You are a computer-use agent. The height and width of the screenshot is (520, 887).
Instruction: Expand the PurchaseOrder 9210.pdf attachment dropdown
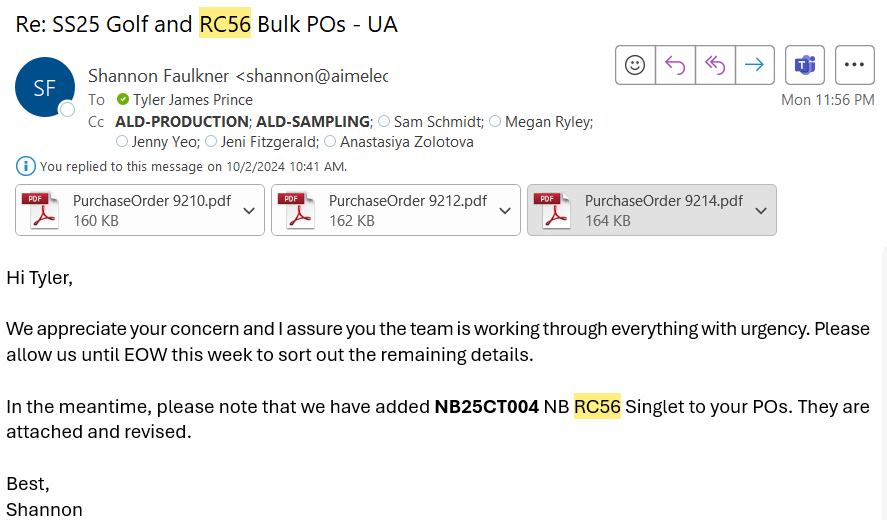coord(249,210)
